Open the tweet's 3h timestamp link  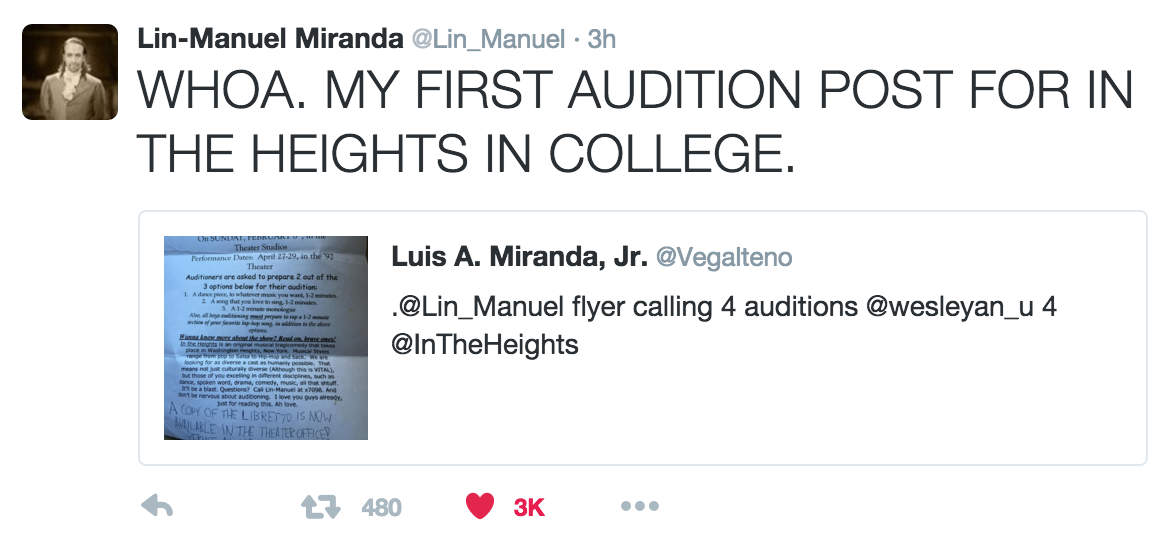pos(601,39)
